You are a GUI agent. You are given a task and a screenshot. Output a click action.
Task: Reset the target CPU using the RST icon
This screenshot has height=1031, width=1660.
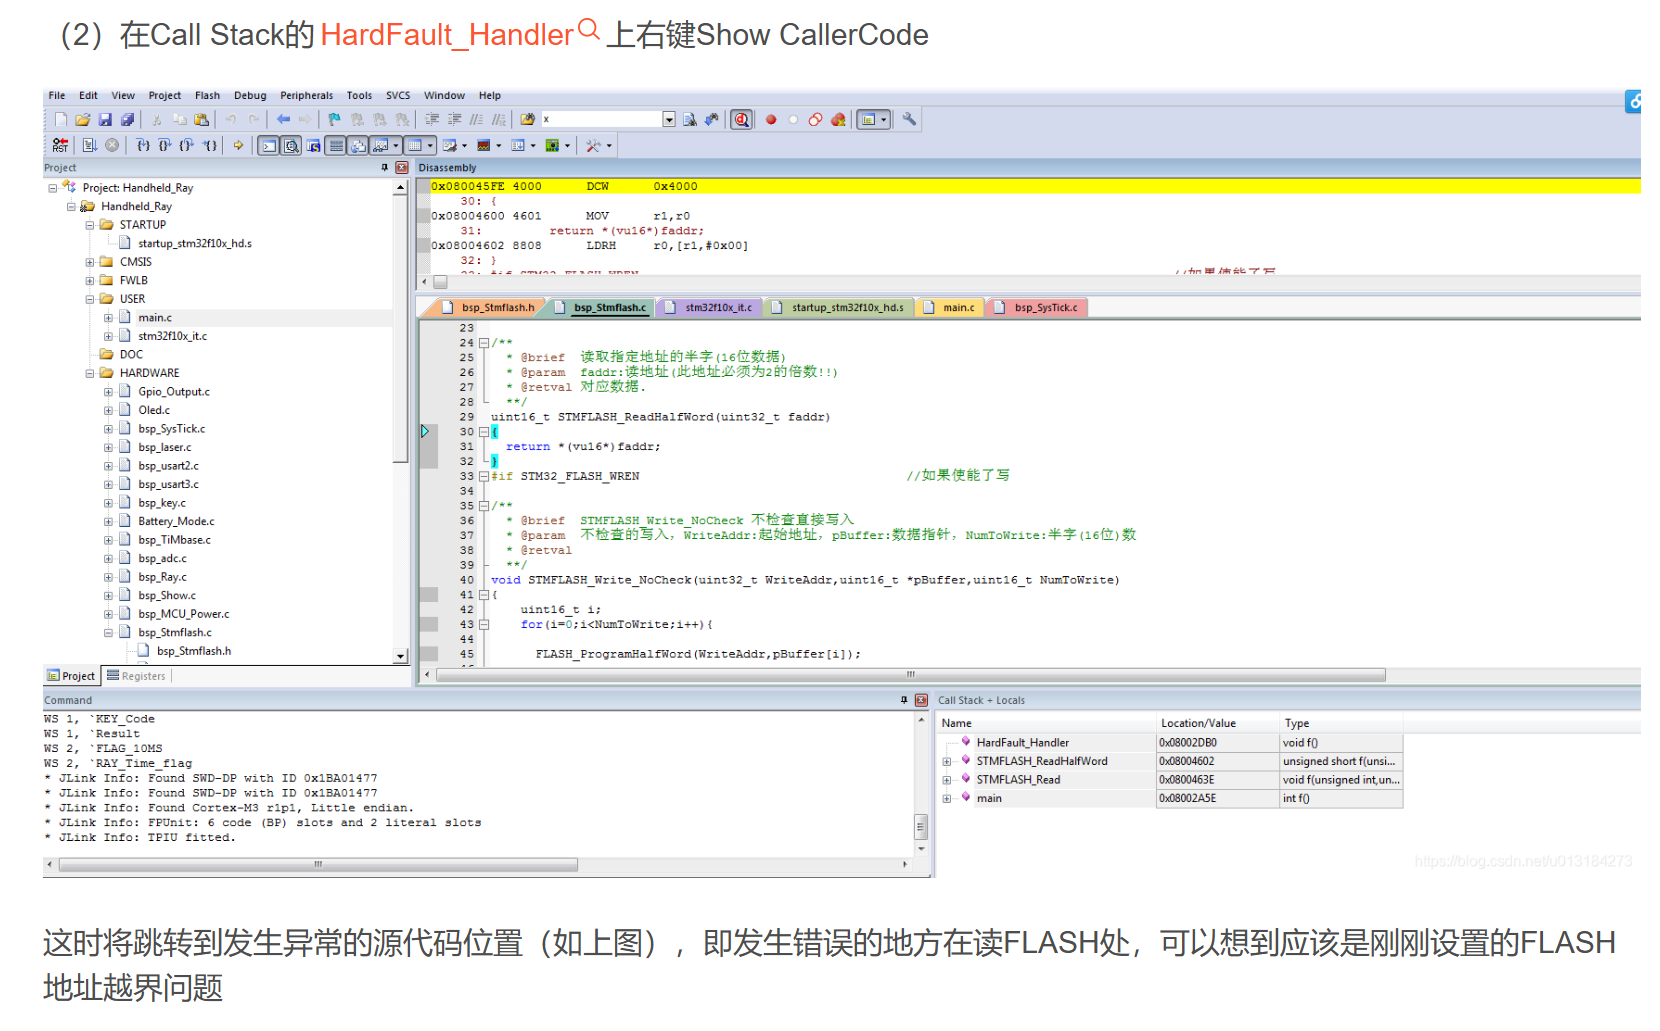point(60,145)
